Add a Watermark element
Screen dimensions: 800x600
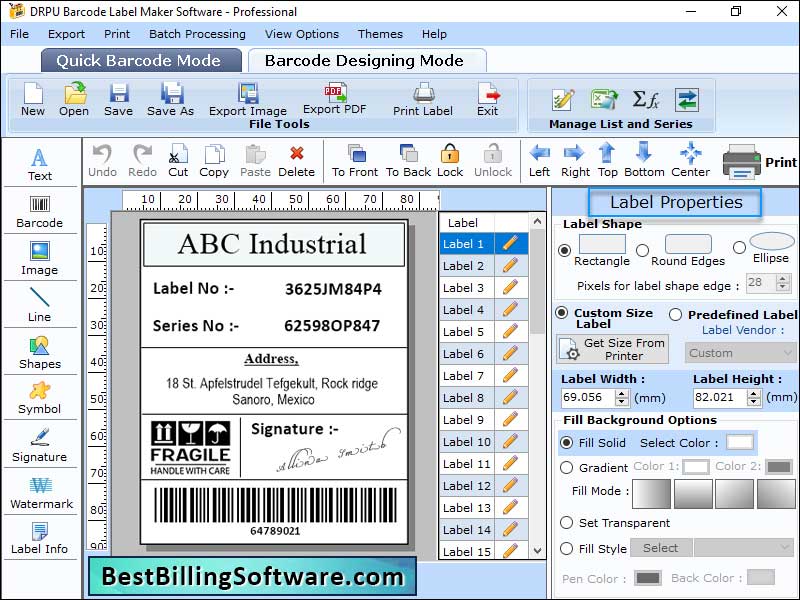[x=40, y=495]
